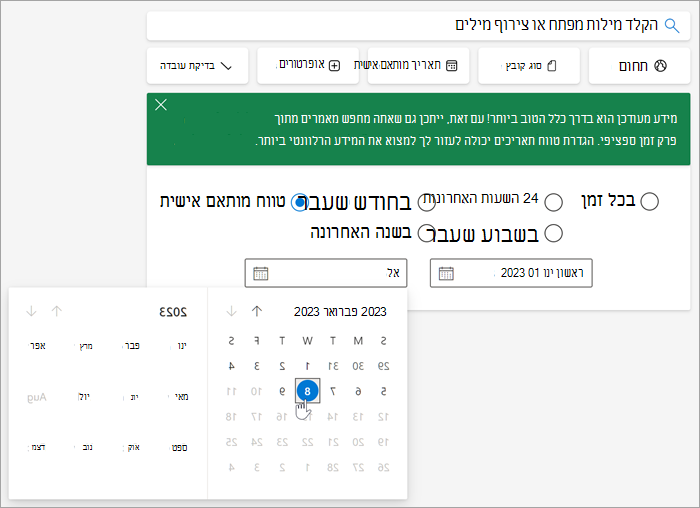Pick day 7 in the calendar grid
Viewport: 700px width, 508px height.
pyautogui.click(x=333, y=391)
